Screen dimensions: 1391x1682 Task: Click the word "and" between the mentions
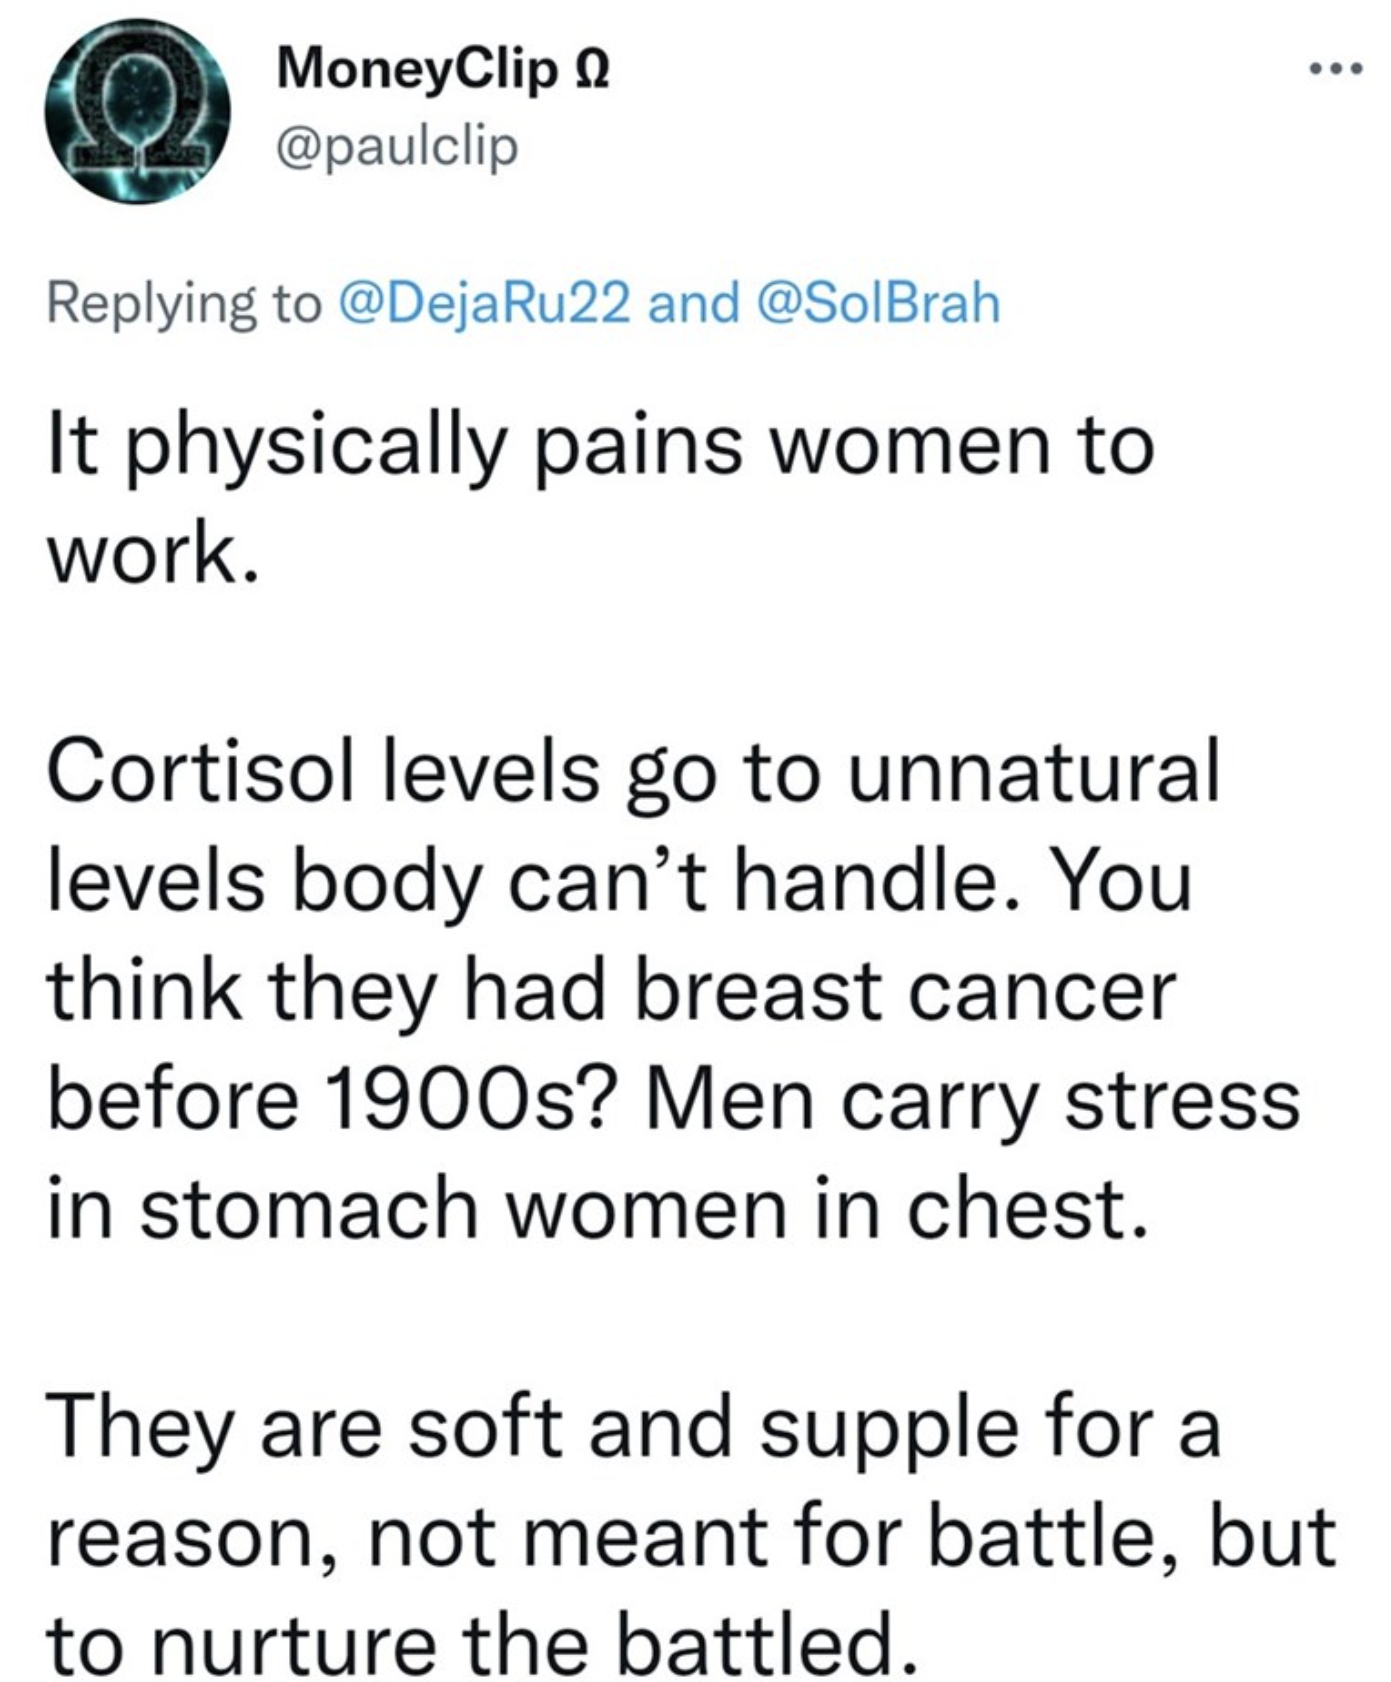click(x=691, y=302)
